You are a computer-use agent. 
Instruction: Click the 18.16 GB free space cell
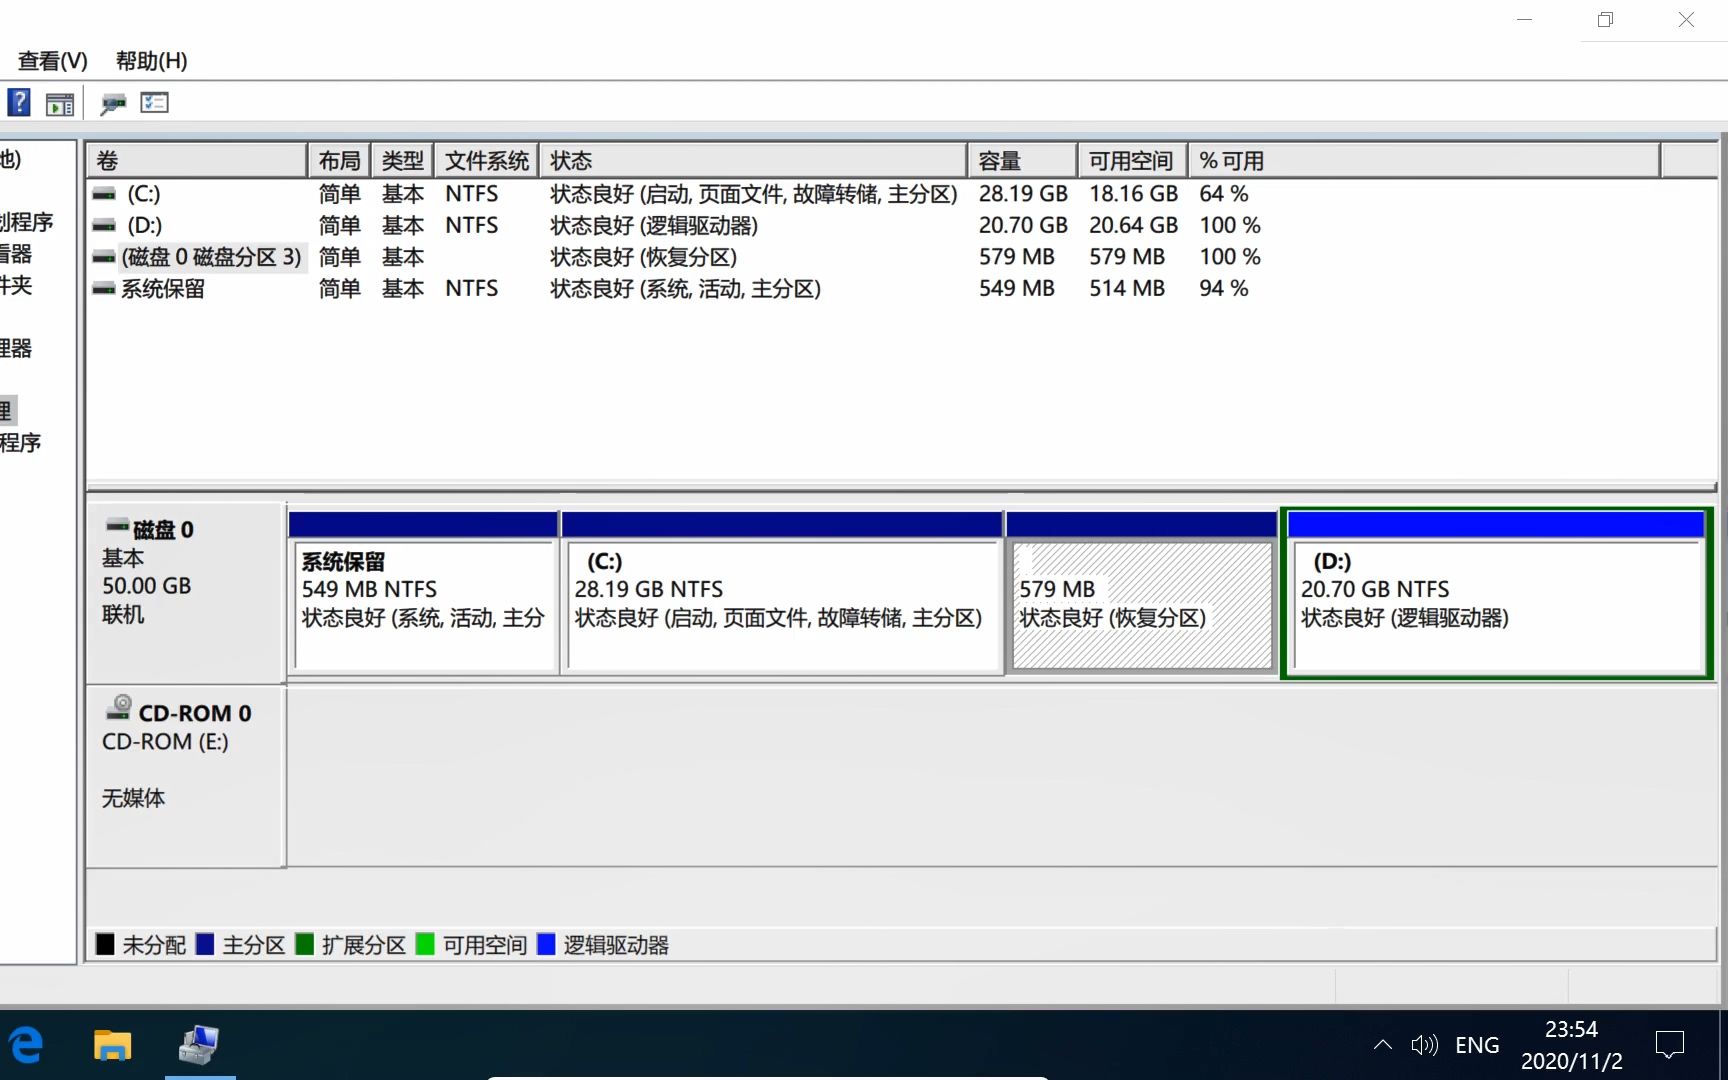coord(1133,194)
